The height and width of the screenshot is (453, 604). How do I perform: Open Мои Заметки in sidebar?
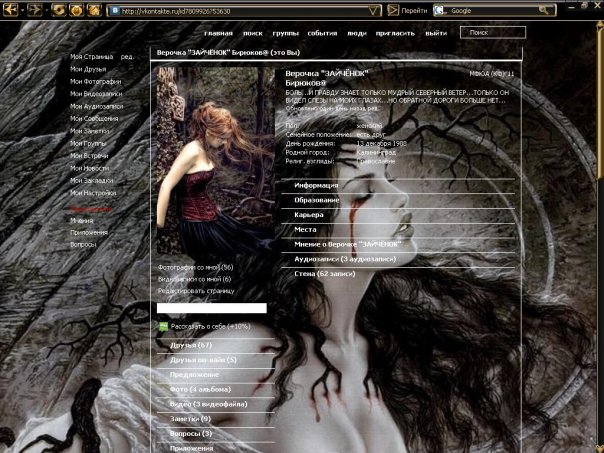pyautogui.click(x=90, y=131)
